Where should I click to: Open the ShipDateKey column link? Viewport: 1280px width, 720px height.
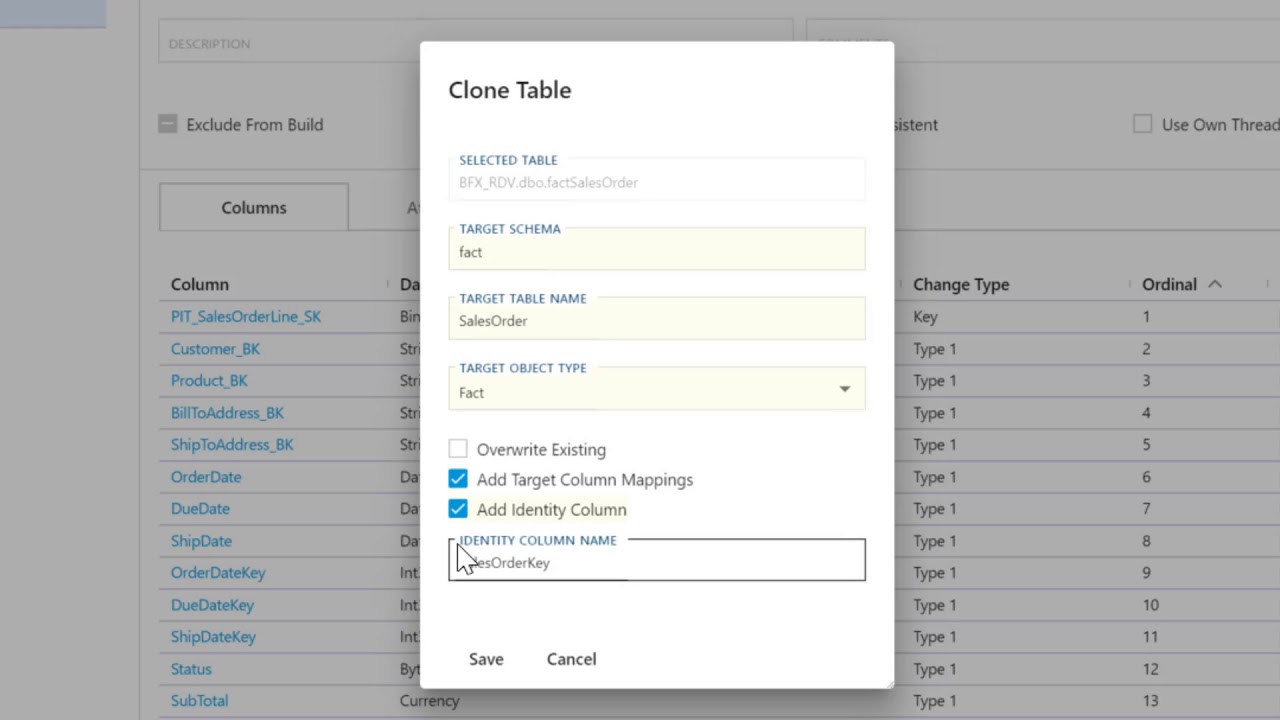(213, 636)
